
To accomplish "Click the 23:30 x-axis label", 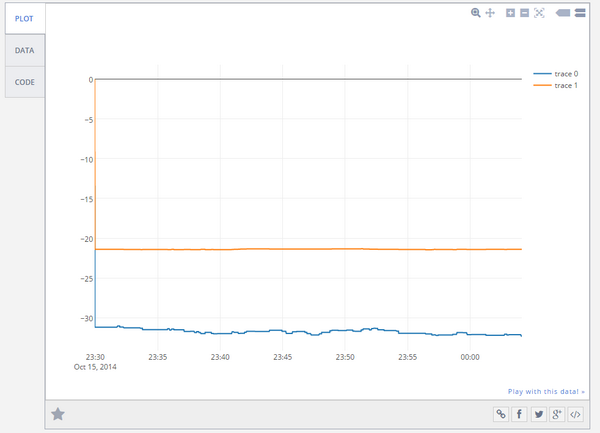I will pyautogui.click(x=95, y=357).
